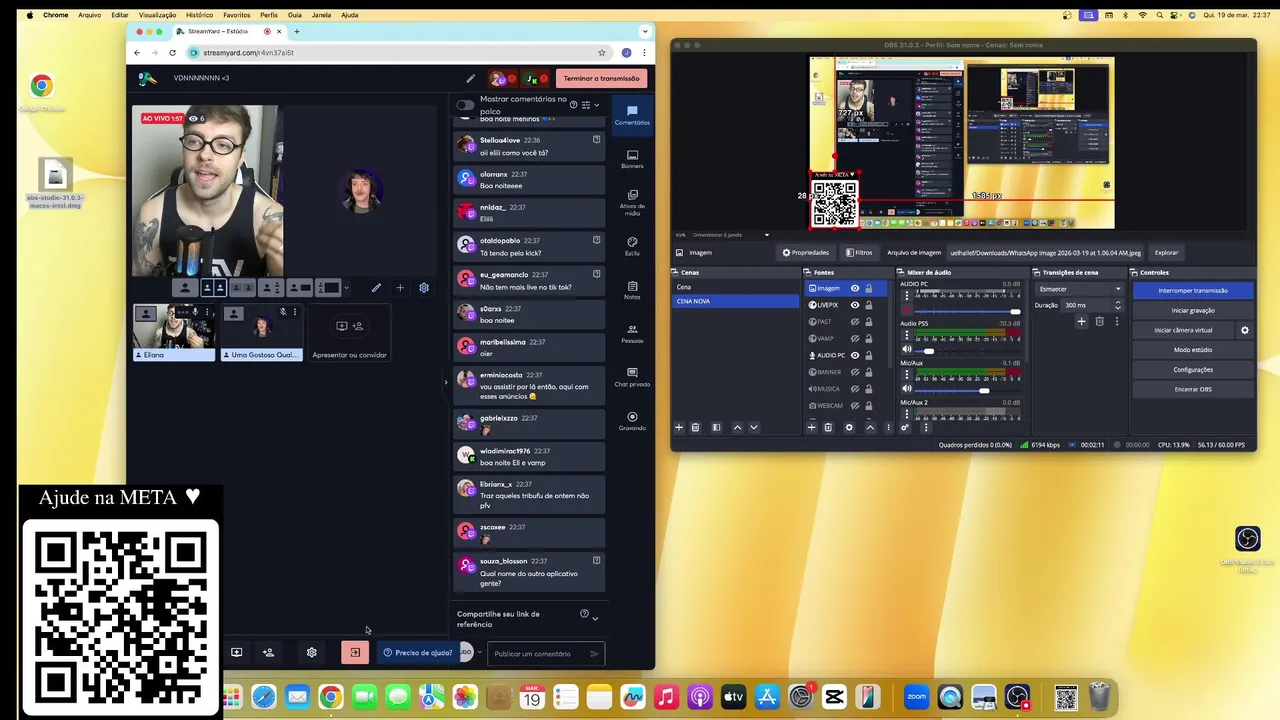Open Favoritos menu in menu bar
1280x720 pixels.
237,15
